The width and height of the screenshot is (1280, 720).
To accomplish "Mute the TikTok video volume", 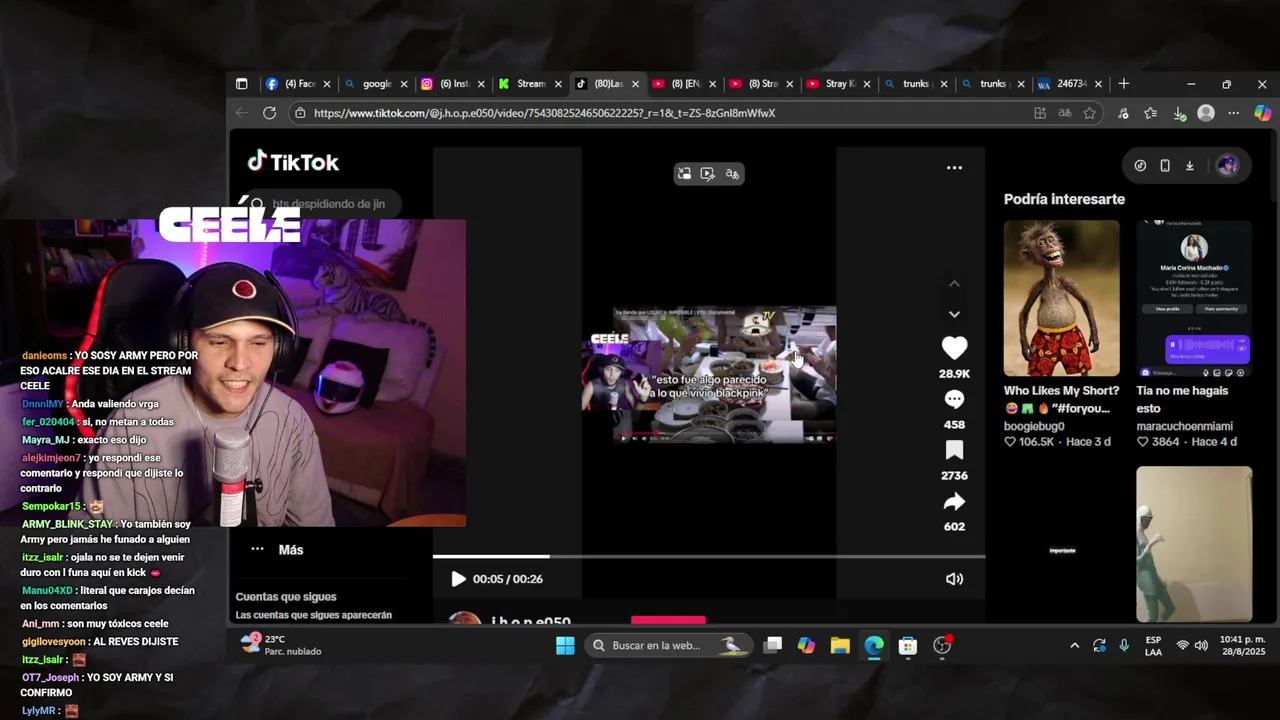I will coord(954,579).
